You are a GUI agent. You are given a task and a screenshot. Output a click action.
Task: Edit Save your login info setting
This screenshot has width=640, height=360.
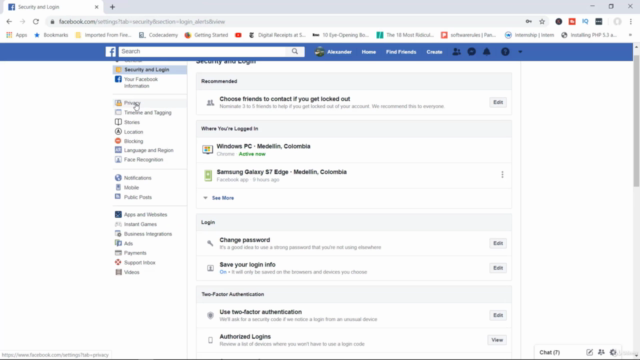pos(498,268)
